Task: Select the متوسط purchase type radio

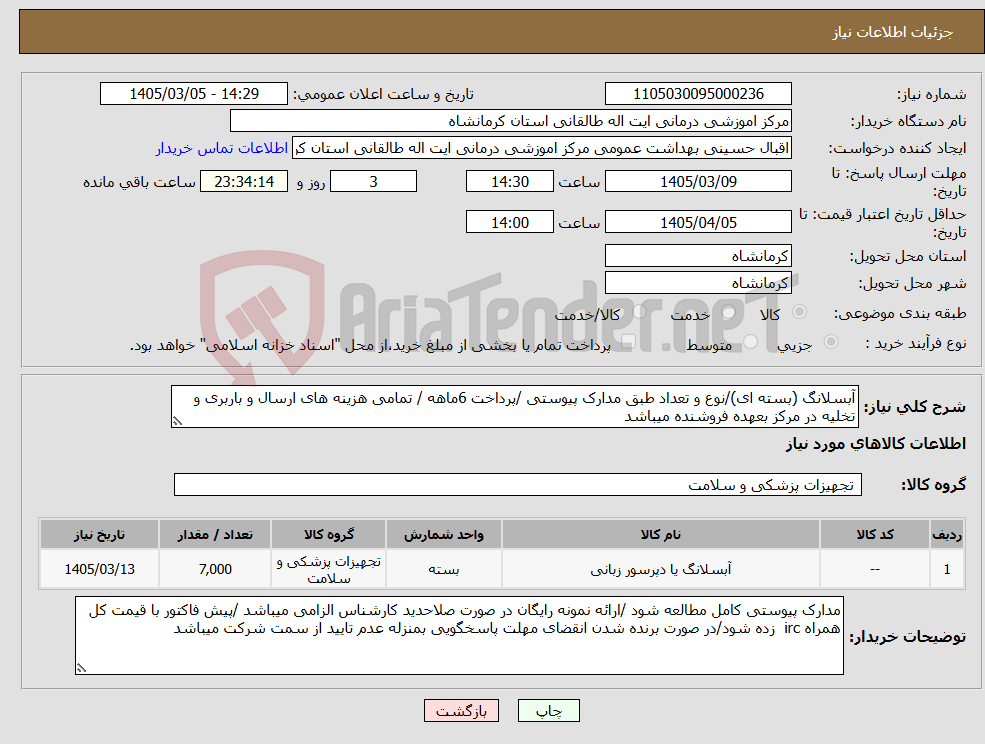Action: click(x=751, y=342)
